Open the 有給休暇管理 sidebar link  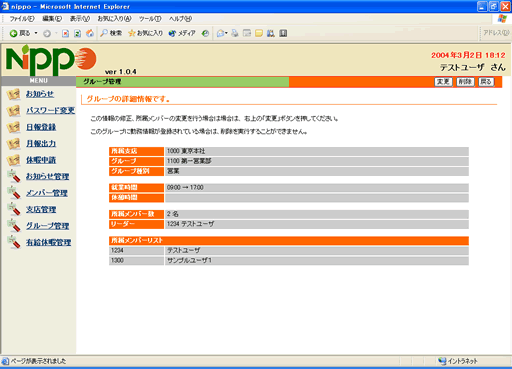point(49,242)
